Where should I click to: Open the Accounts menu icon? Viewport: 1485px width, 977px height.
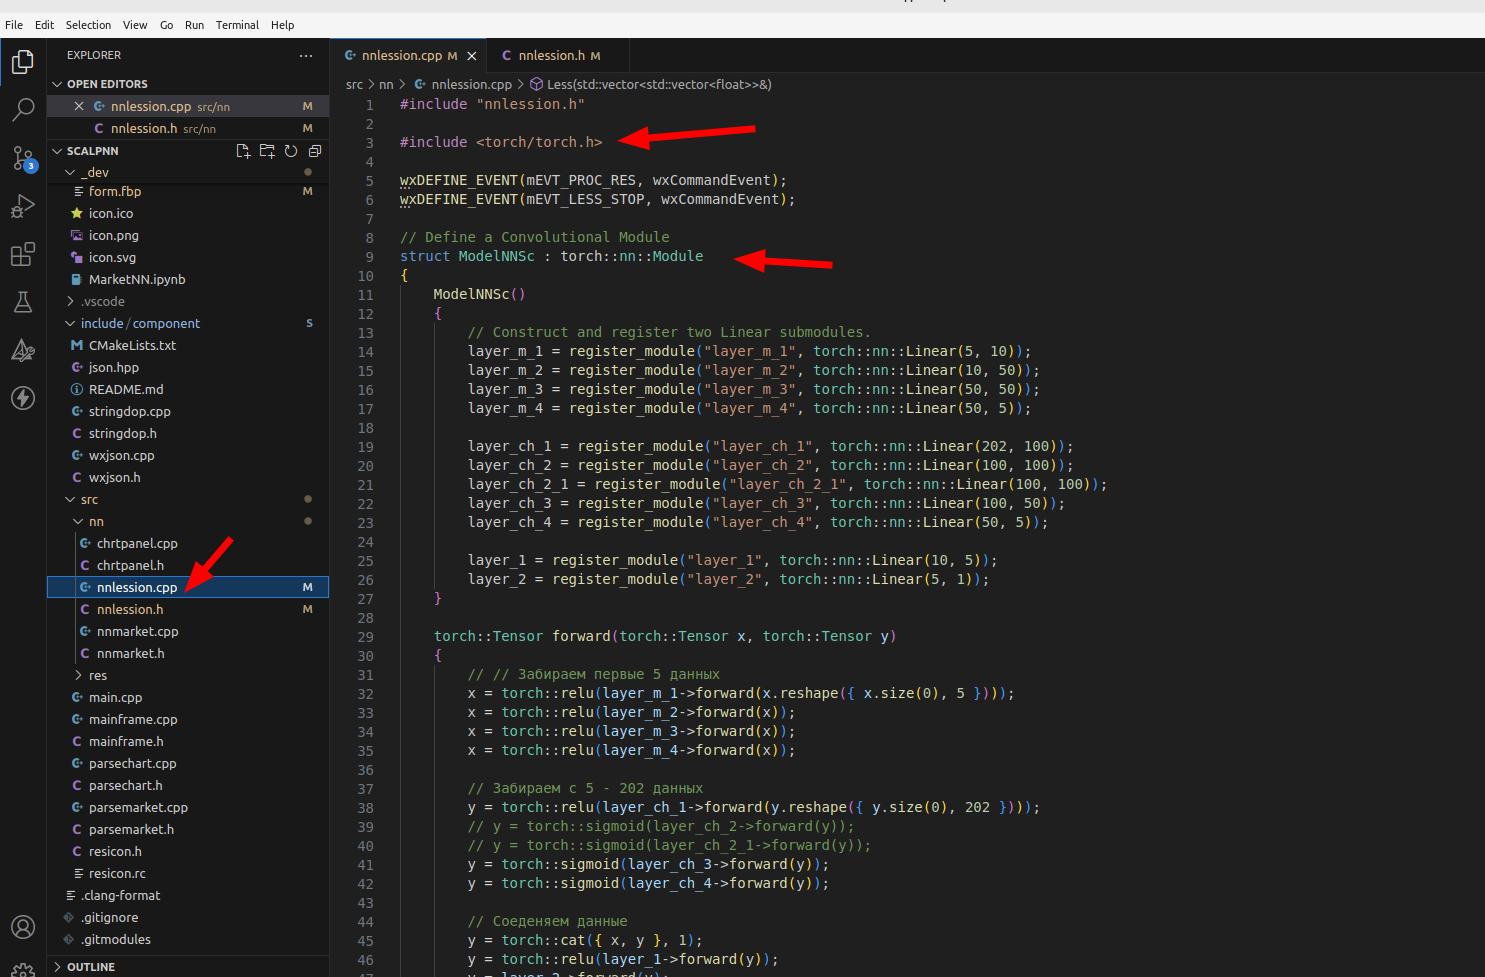(x=22, y=927)
